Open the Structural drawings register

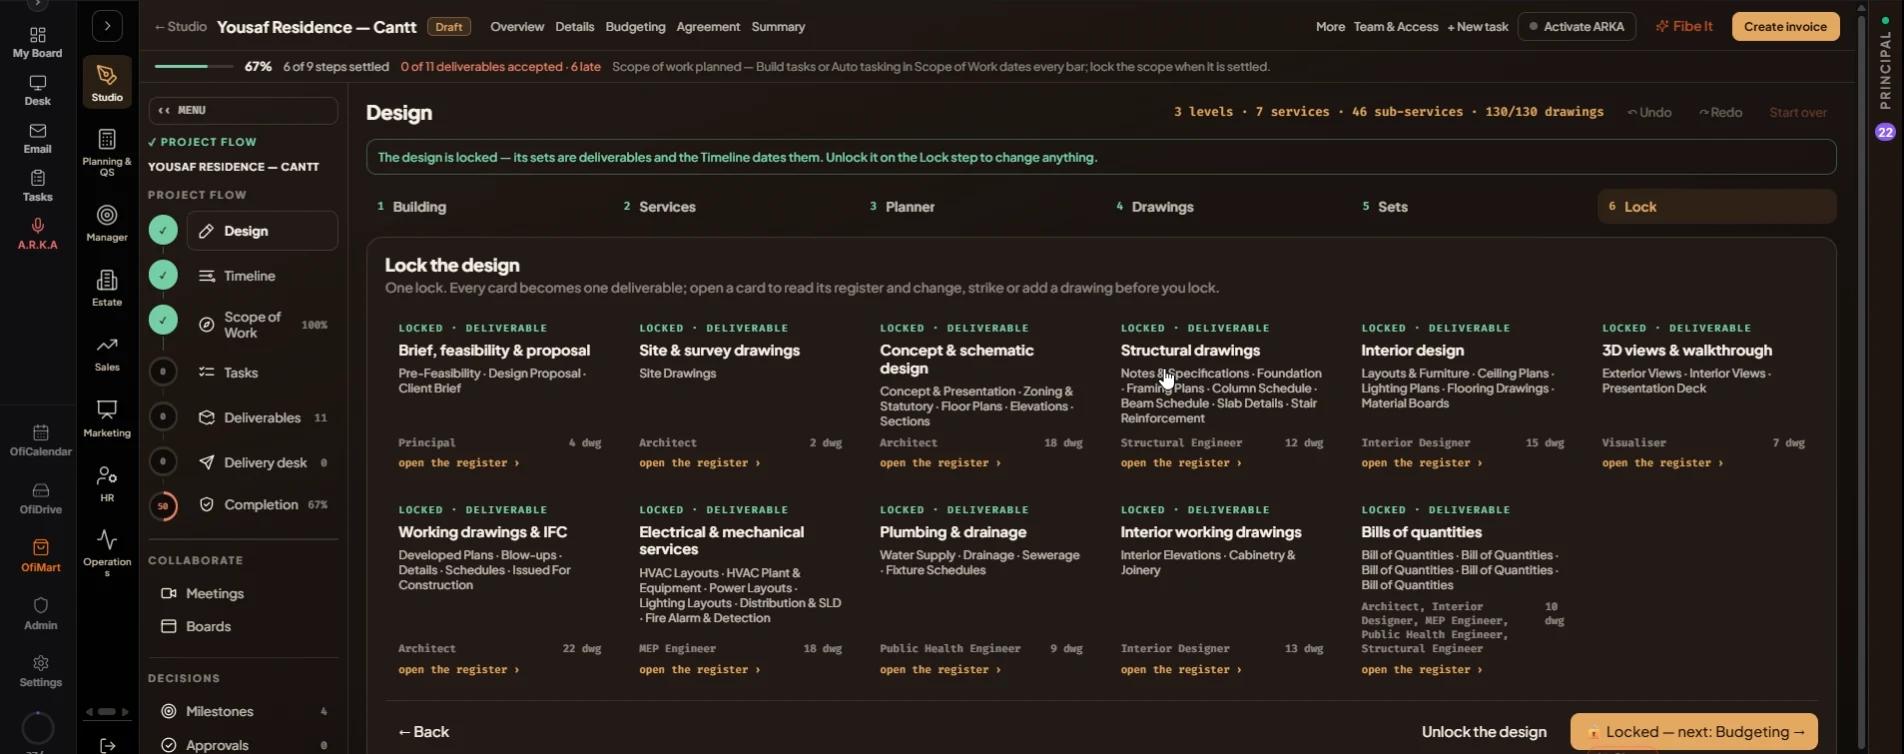click(1181, 463)
